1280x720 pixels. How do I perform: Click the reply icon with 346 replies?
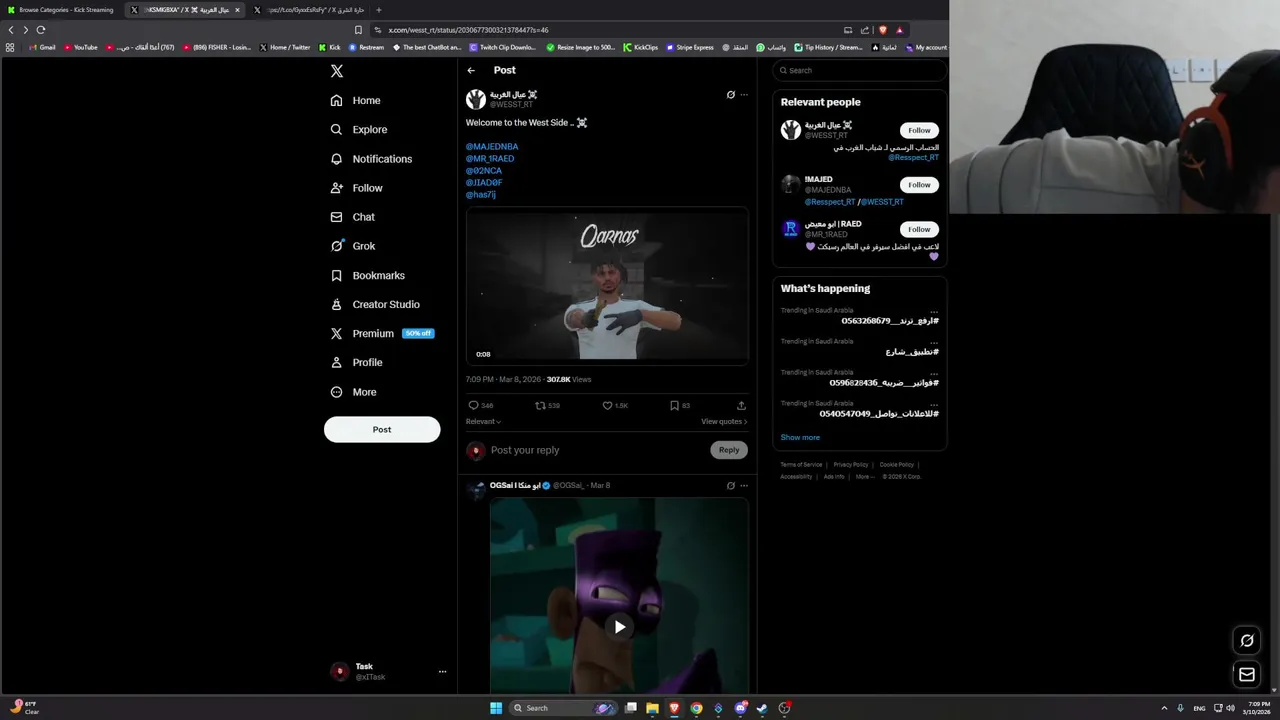[474, 405]
